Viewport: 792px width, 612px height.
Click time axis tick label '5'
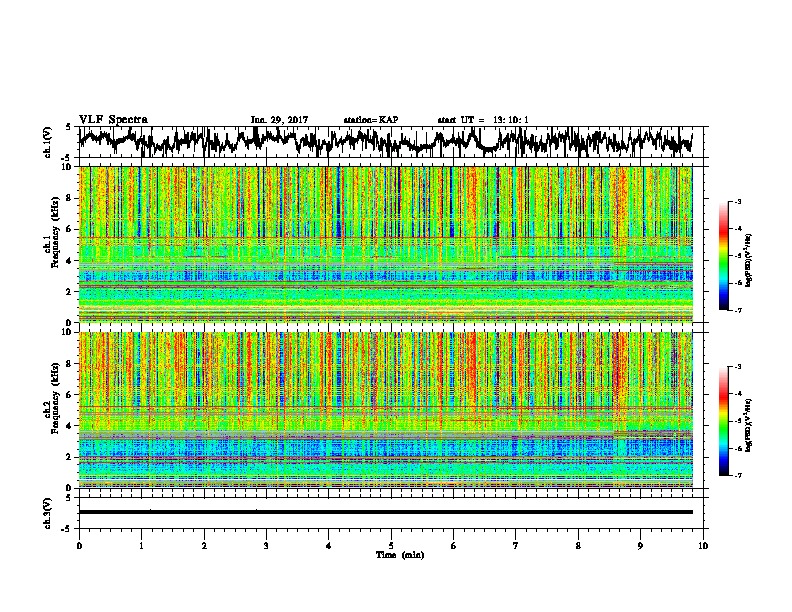point(391,546)
